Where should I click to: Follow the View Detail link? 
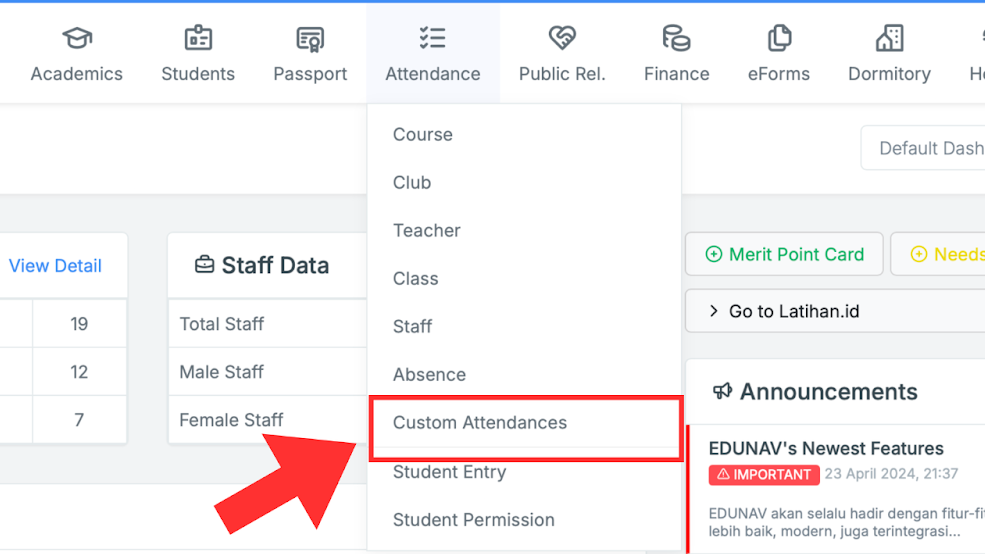[x=55, y=266]
